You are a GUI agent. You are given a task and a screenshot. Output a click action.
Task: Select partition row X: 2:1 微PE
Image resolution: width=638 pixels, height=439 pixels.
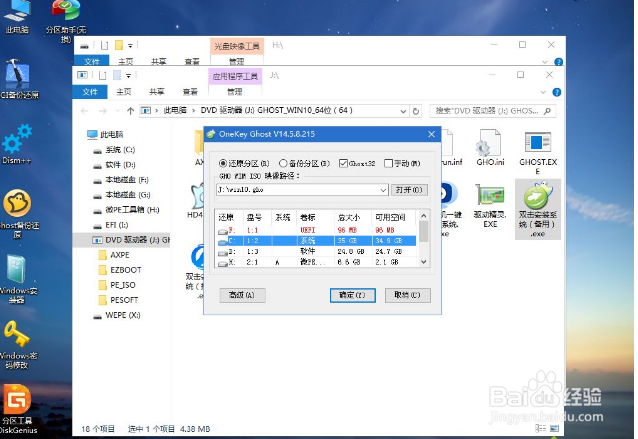click(x=316, y=262)
